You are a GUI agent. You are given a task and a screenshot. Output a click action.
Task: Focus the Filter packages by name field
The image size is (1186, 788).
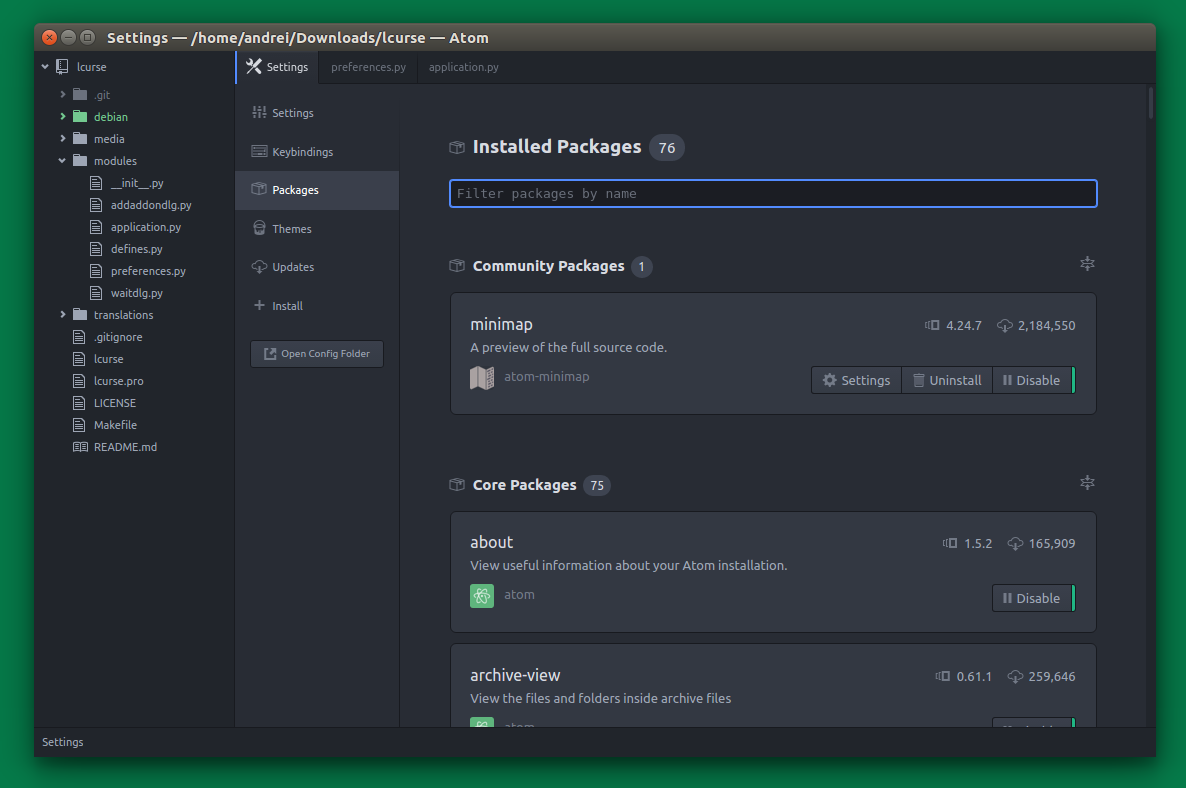tap(773, 194)
